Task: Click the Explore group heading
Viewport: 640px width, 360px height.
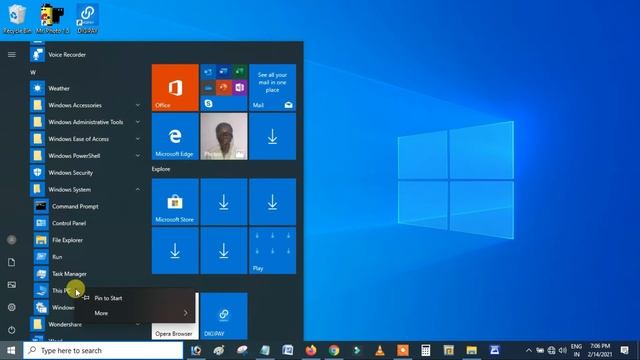Action: click(x=161, y=169)
